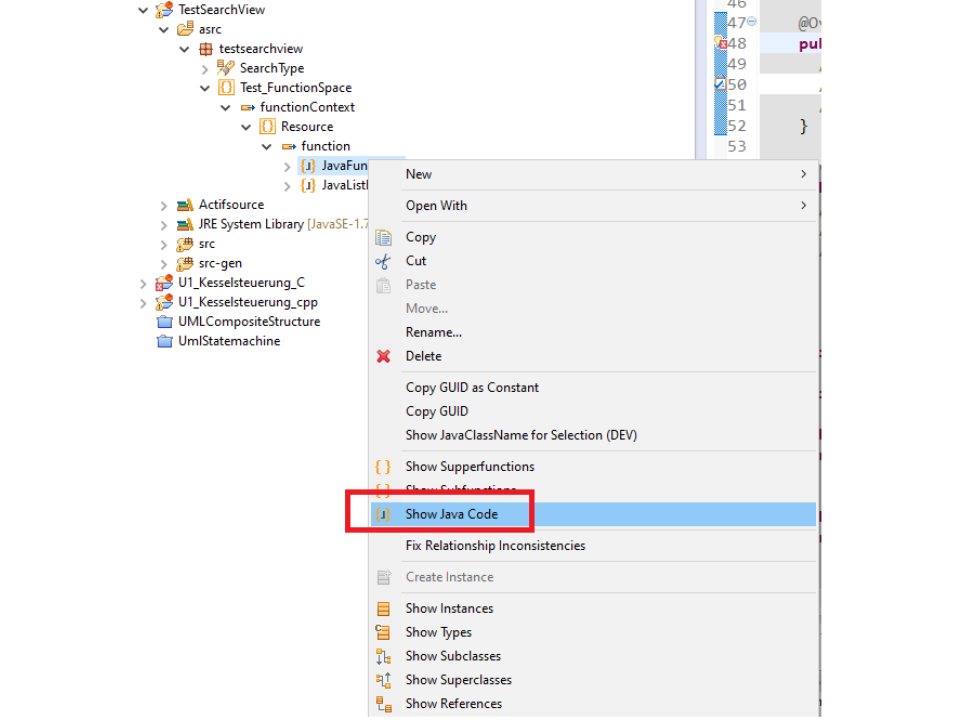Click the Copy icon in context menu
Image resolution: width=960 pixels, height=720 pixels.
(x=383, y=237)
